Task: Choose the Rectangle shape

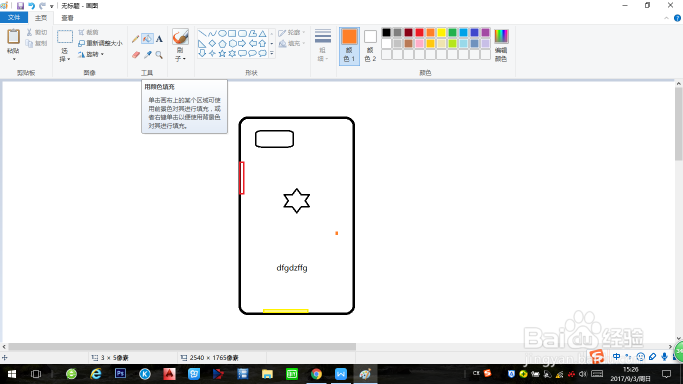Action: tap(232, 33)
